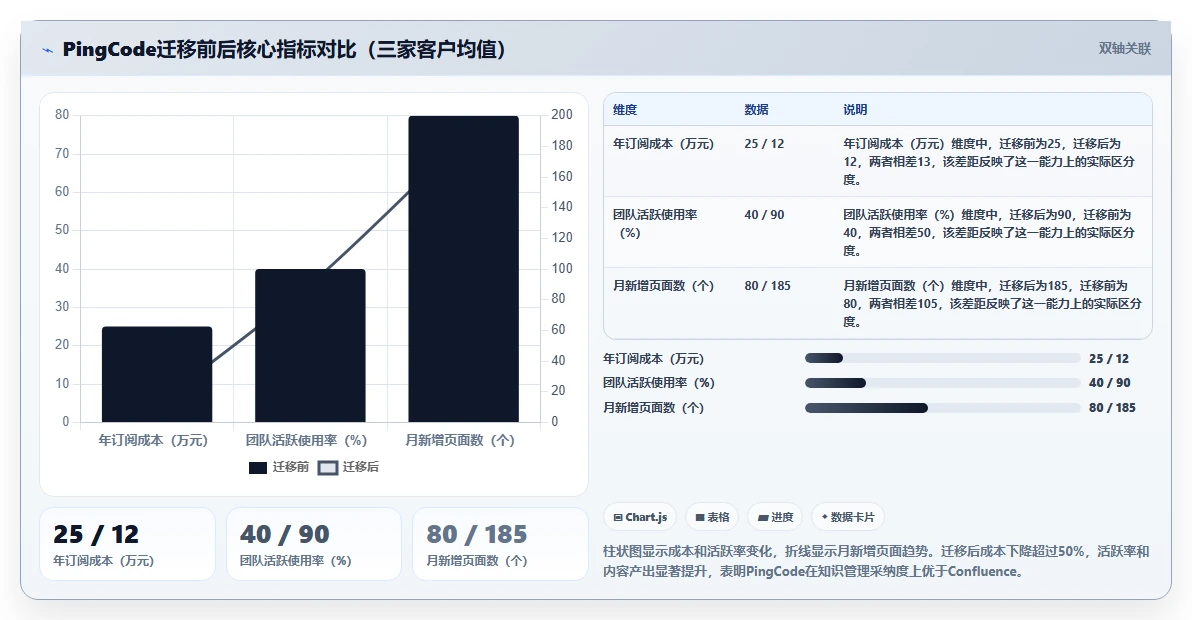Click the Chart.js tag chip
This screenshot has width=1192, height=620.
[x=640, y=517]
